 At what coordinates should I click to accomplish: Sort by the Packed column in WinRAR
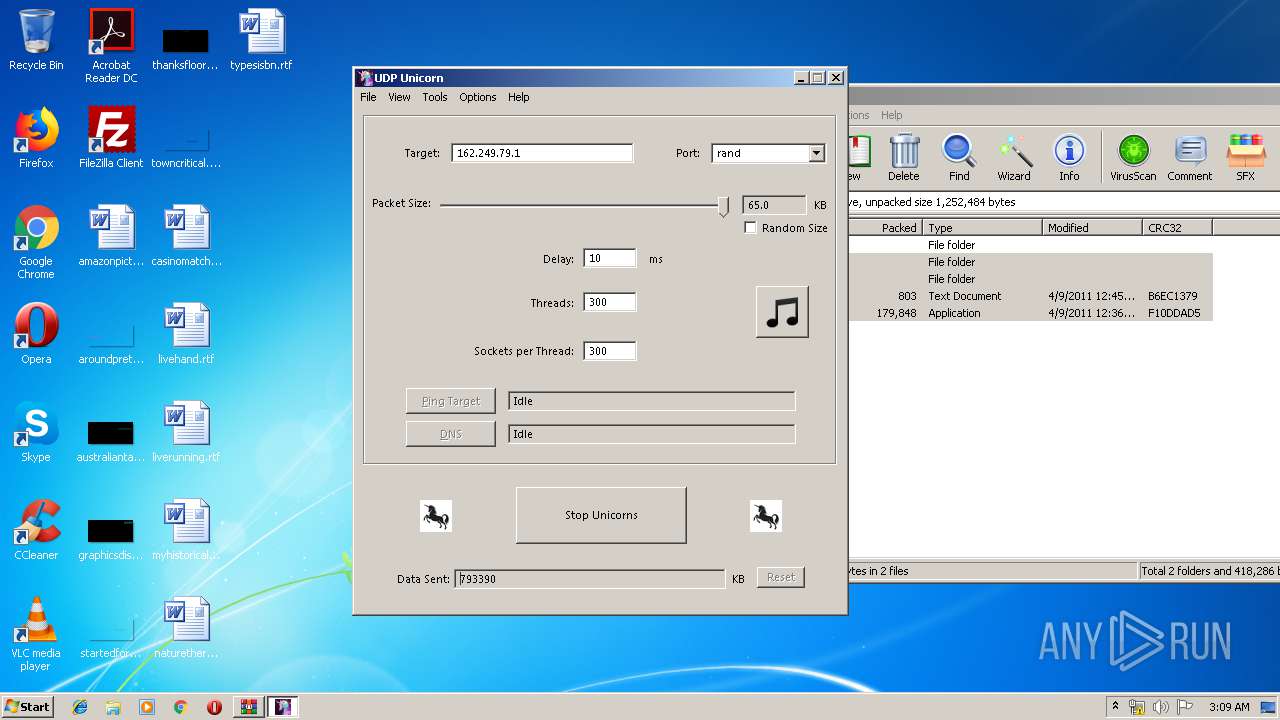(885, 228)
